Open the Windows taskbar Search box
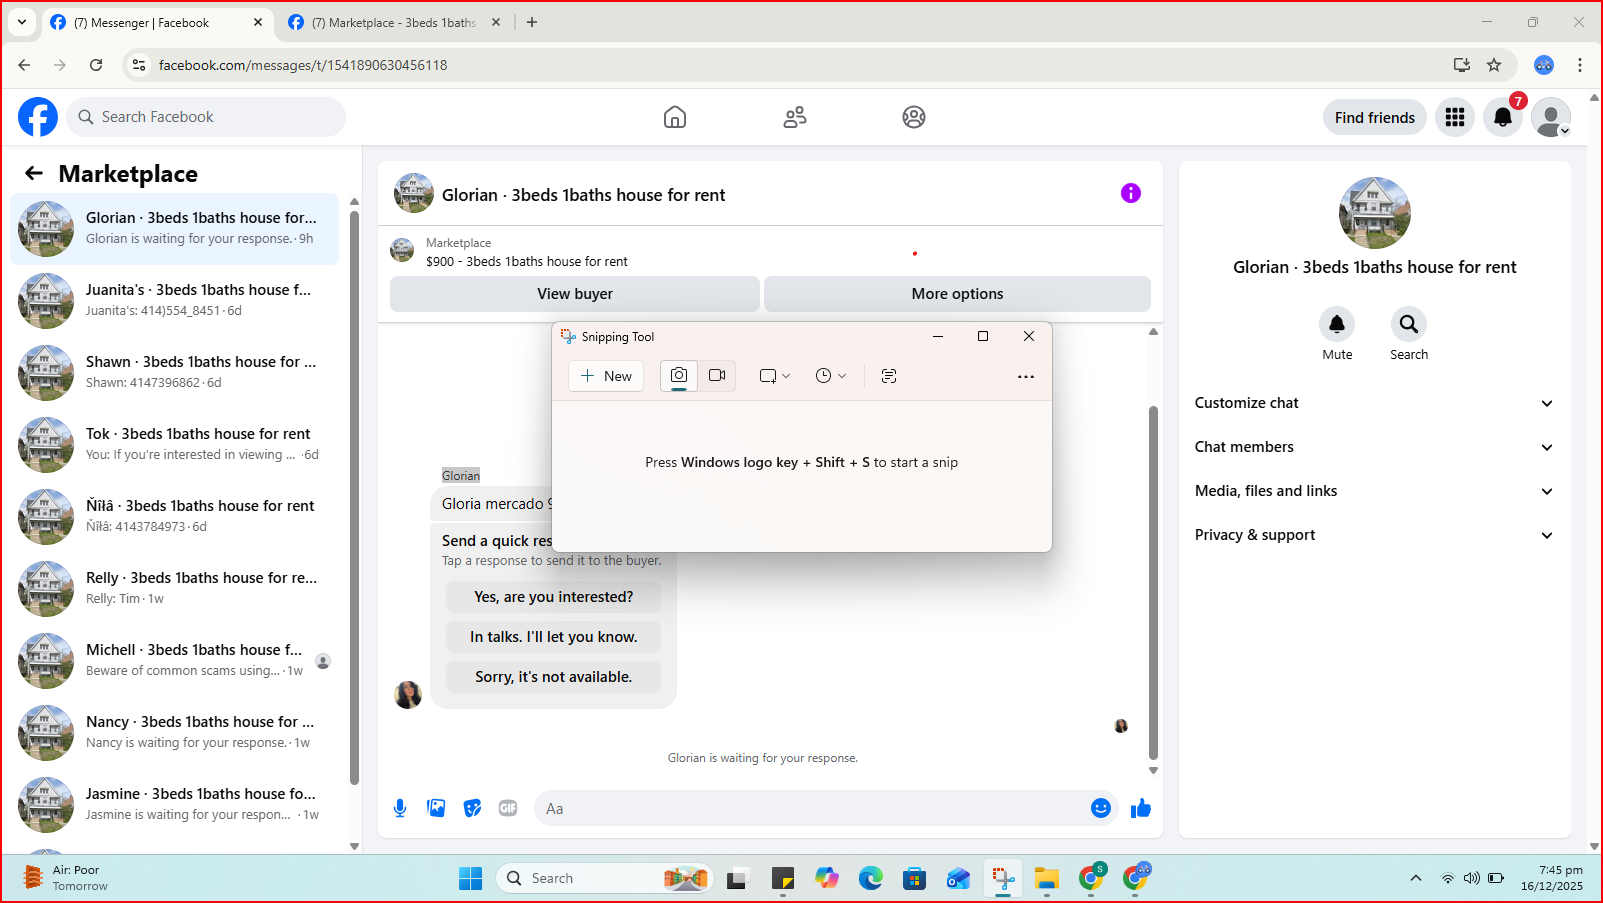Image resolution: width=1603 pixels, height=903 pixels. point(604,878)
